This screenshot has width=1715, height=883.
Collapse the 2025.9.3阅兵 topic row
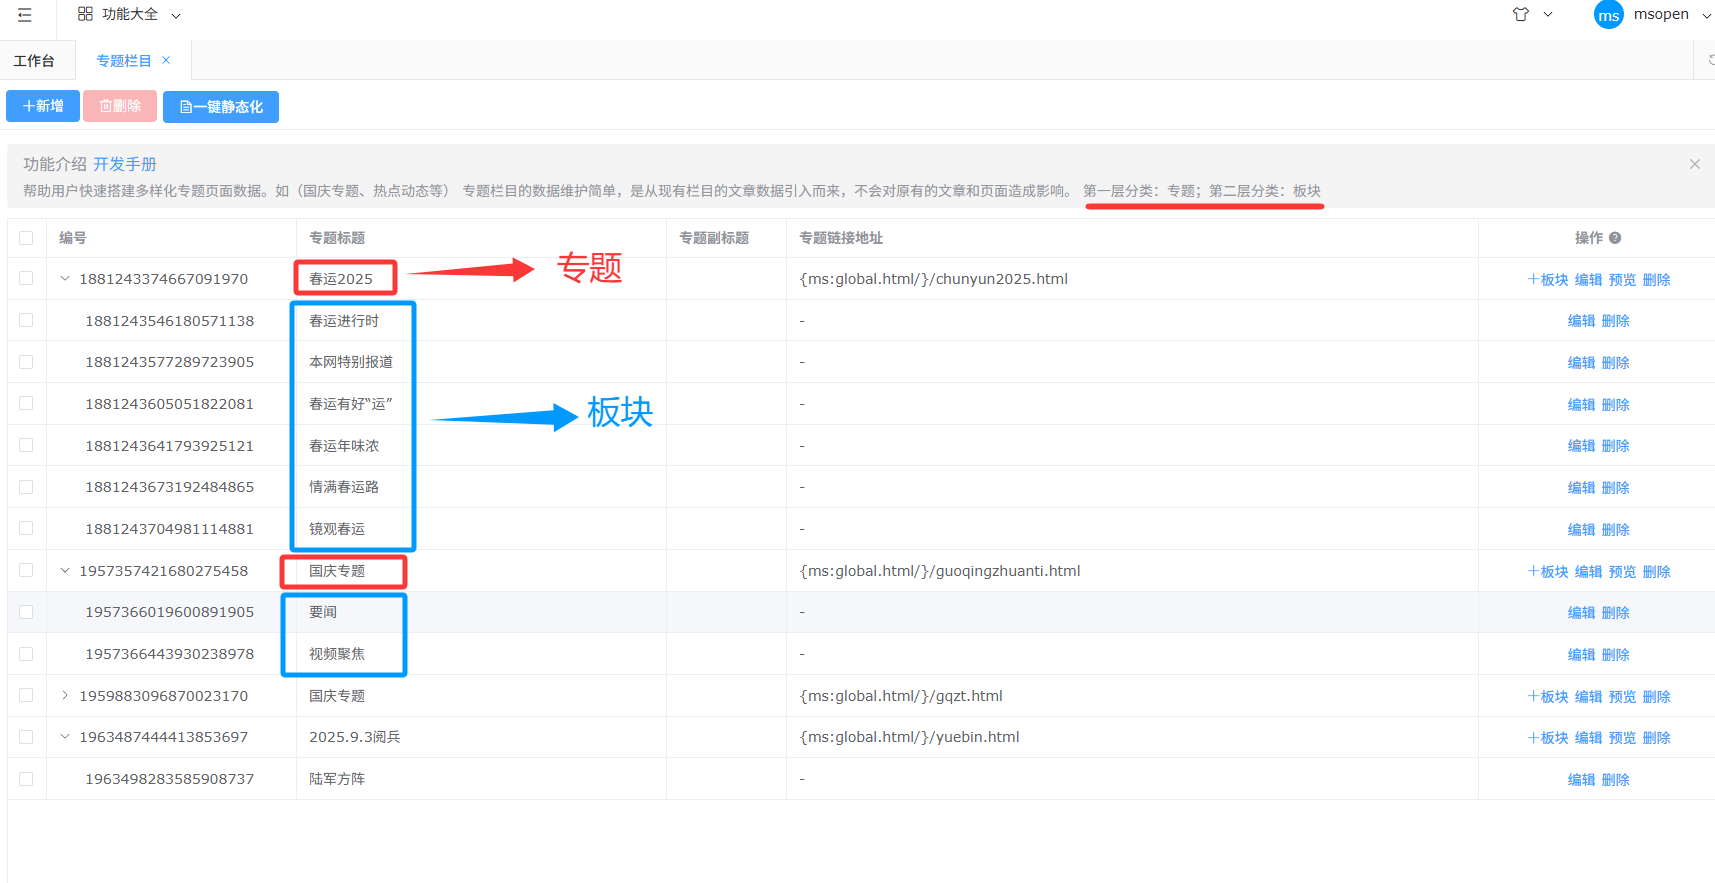65,737
